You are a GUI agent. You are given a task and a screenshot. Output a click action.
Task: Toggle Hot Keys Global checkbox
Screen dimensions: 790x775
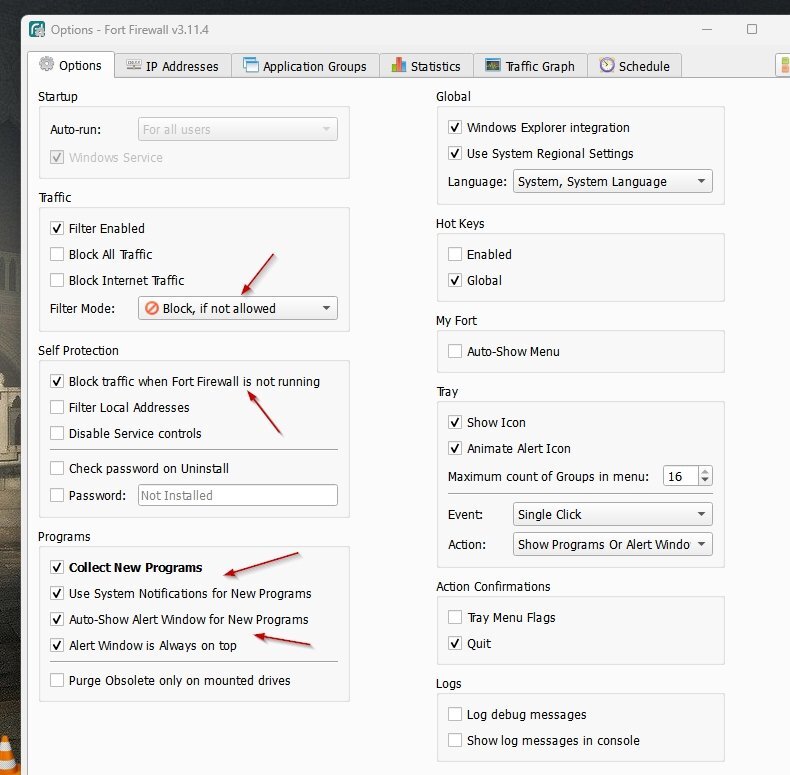tap(455, 280)
